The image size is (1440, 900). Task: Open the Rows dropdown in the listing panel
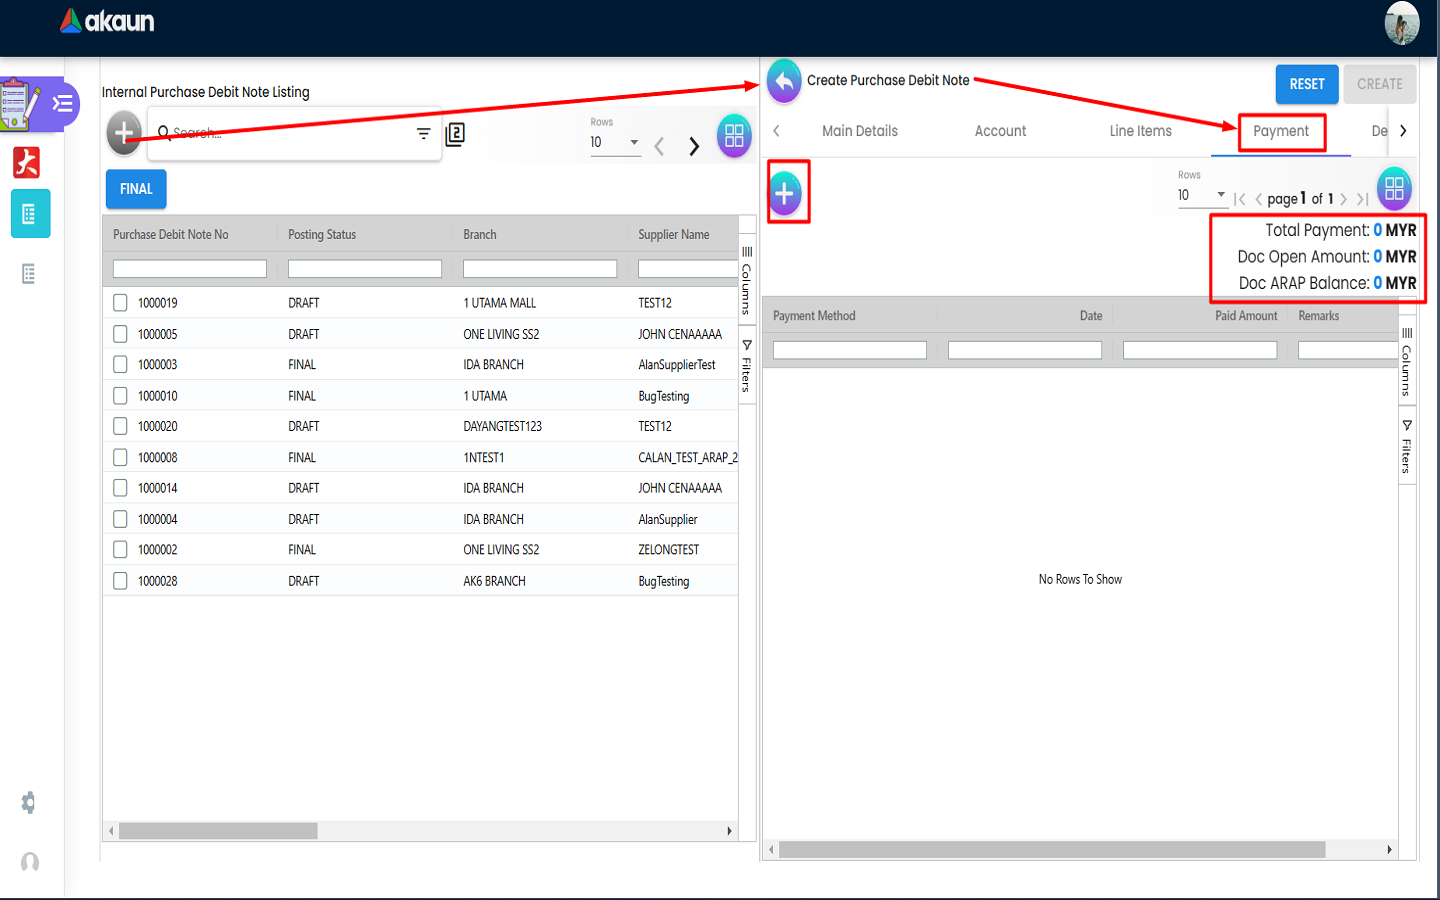click(615, 143)
